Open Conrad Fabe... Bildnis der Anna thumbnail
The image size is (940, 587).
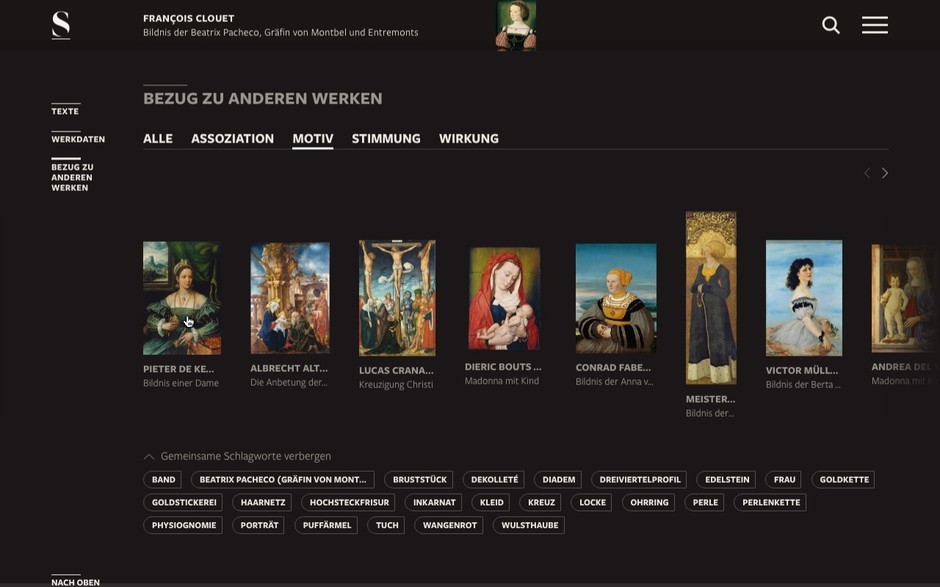(616, 298)
